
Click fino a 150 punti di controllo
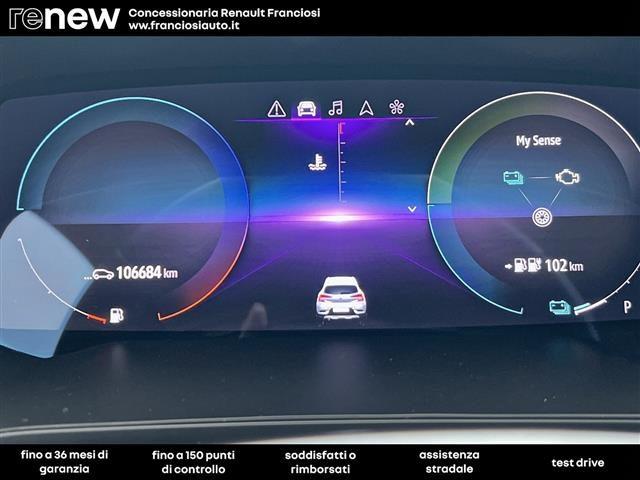[x=193, y=462]
